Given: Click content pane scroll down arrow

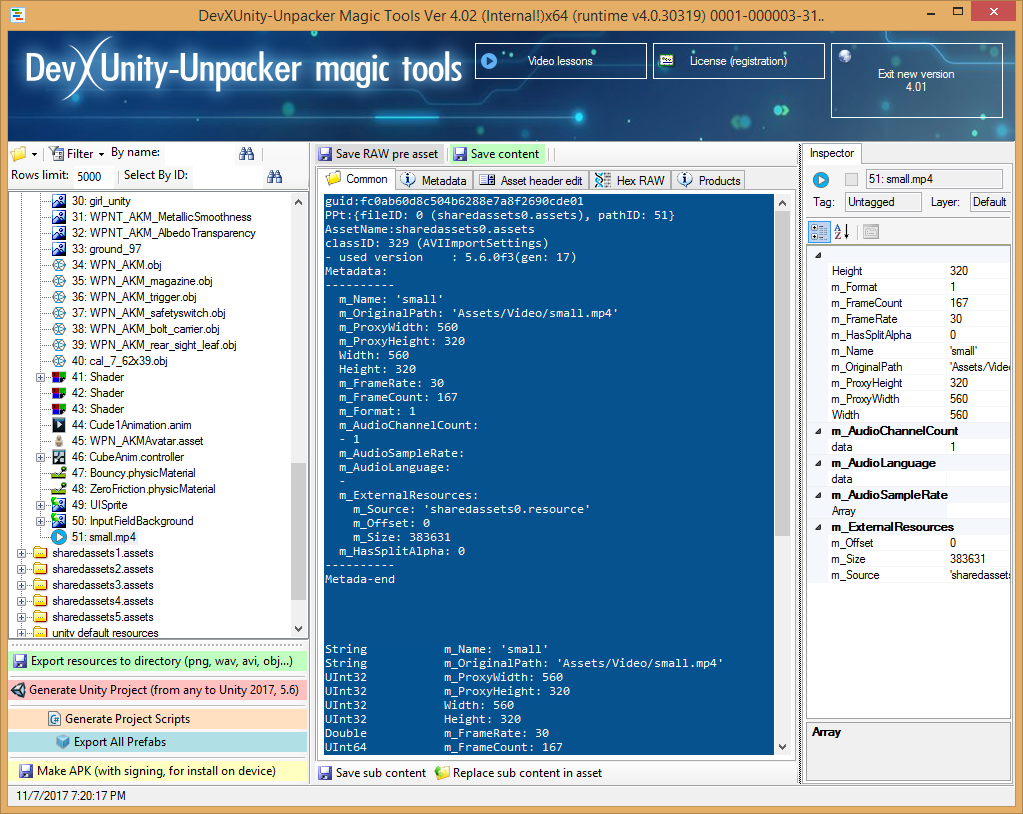Looking at the screenshot, I should (782, 747).
